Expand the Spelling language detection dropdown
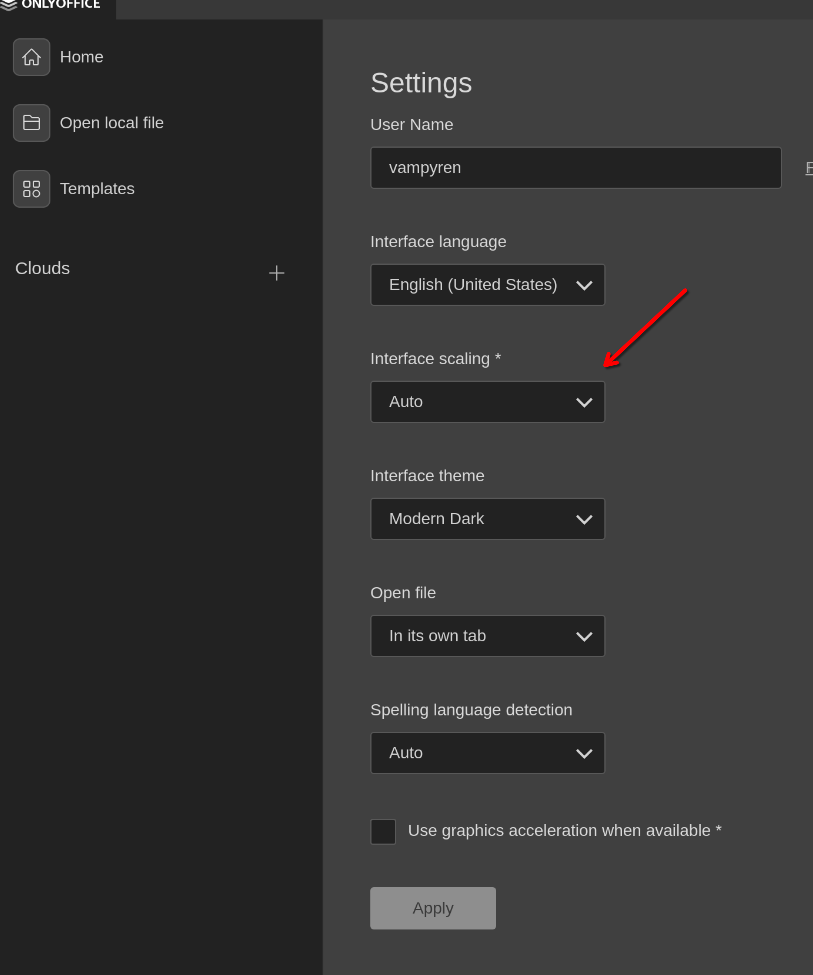Image resolution: width=813 pixels, height=975 pixels. coord(487,753)
